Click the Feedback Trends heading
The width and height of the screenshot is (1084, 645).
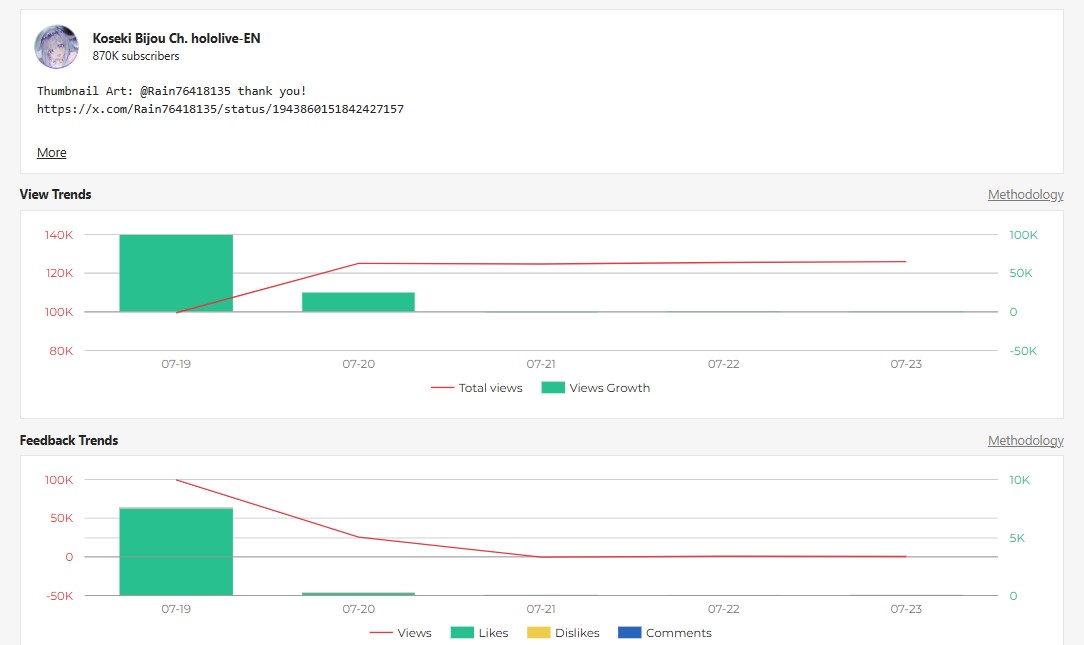pos(69,440)
